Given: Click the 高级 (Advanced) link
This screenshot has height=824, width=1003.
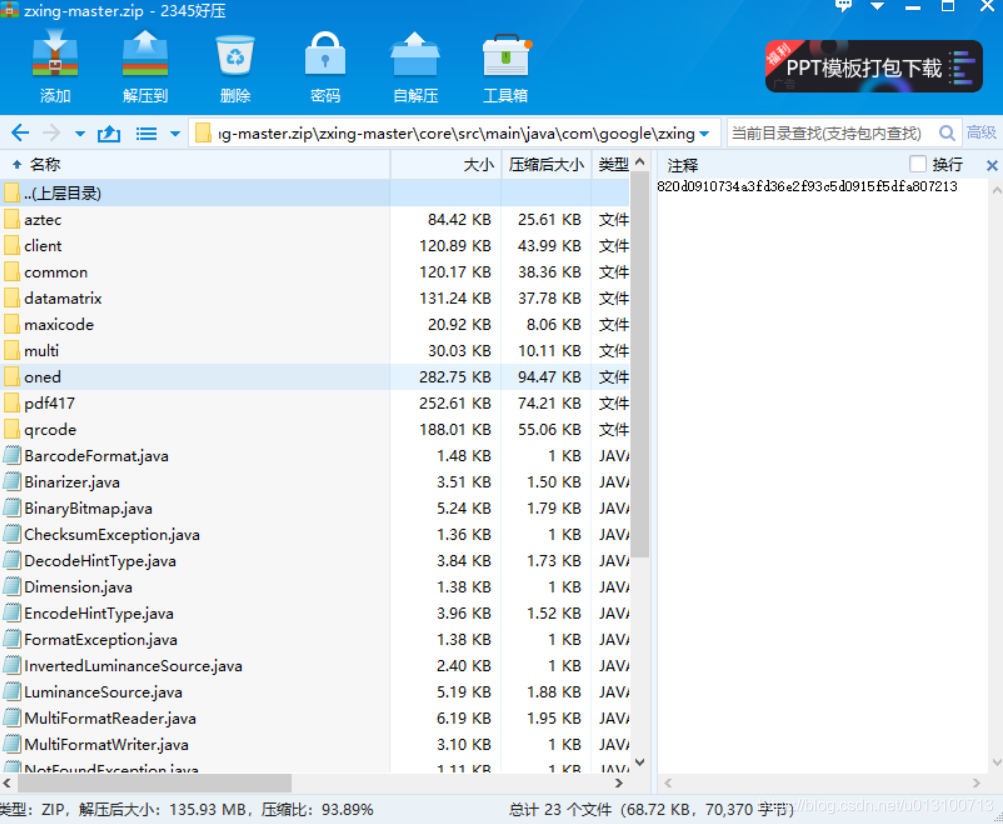Looking at the screenshot, I should (x=981, y=132).
